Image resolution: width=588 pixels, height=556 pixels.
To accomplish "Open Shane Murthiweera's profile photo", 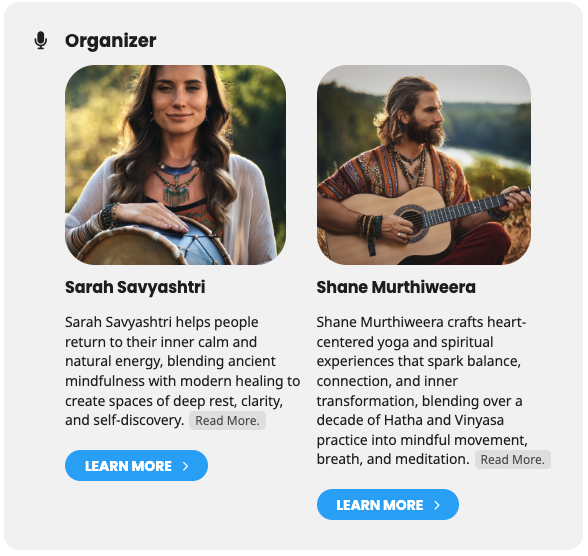I will pos(424,165).
